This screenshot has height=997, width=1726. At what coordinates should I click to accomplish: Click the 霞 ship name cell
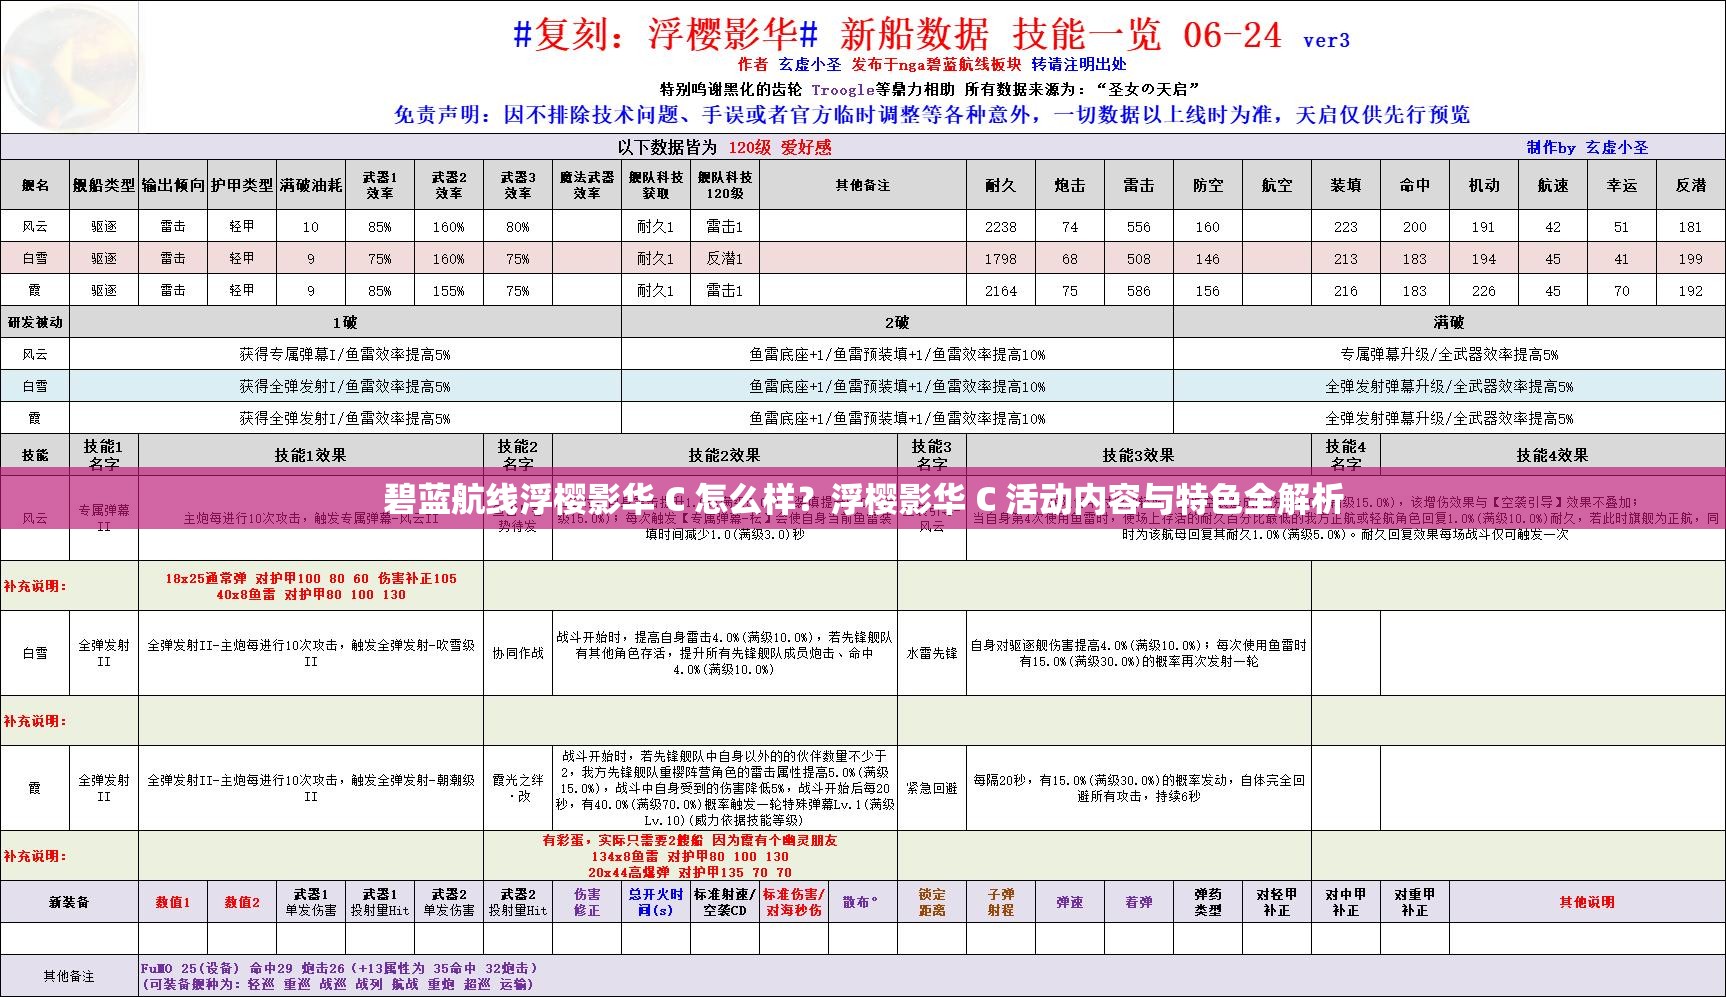tap(35, 290)
